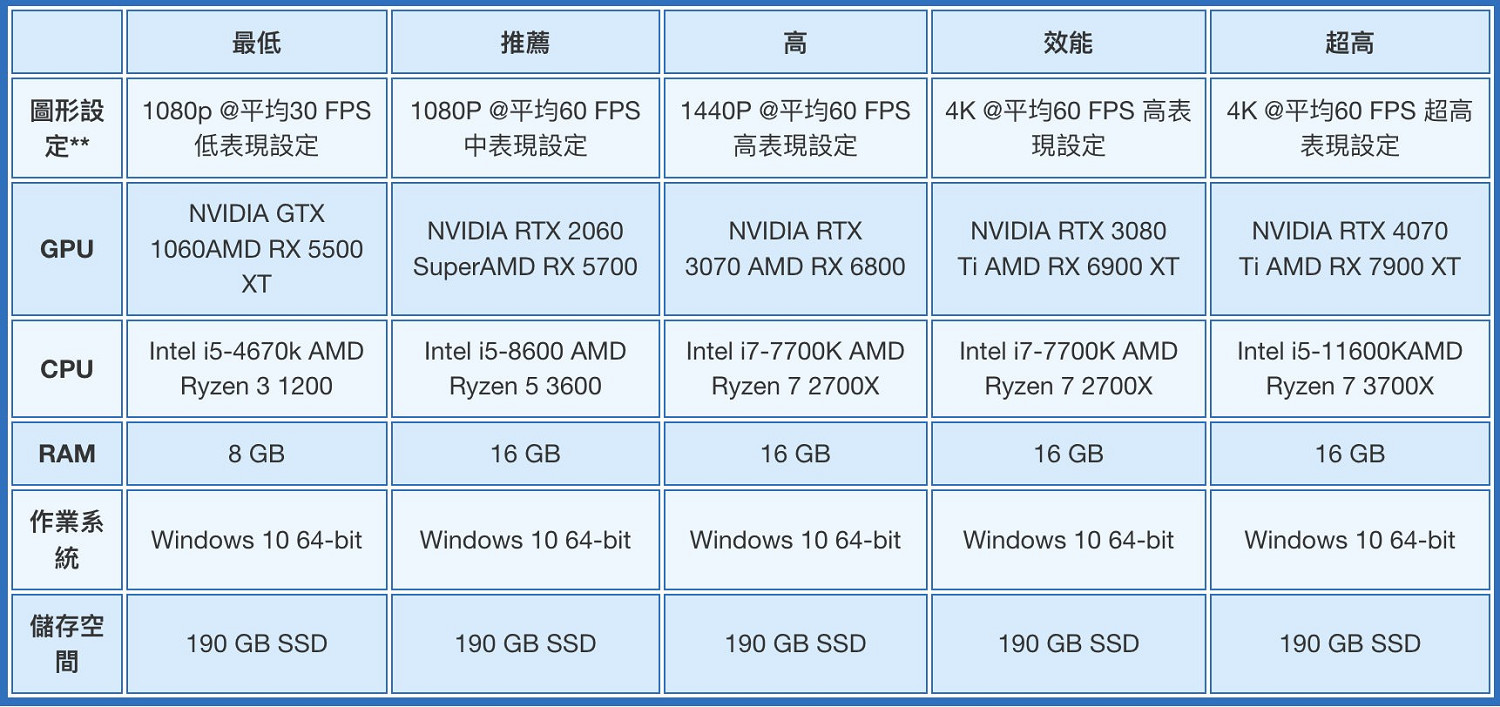This screenshot has width=1500, height=707.
Task: Click the 圖形設定** row label
Action: (x=67, y=128)
